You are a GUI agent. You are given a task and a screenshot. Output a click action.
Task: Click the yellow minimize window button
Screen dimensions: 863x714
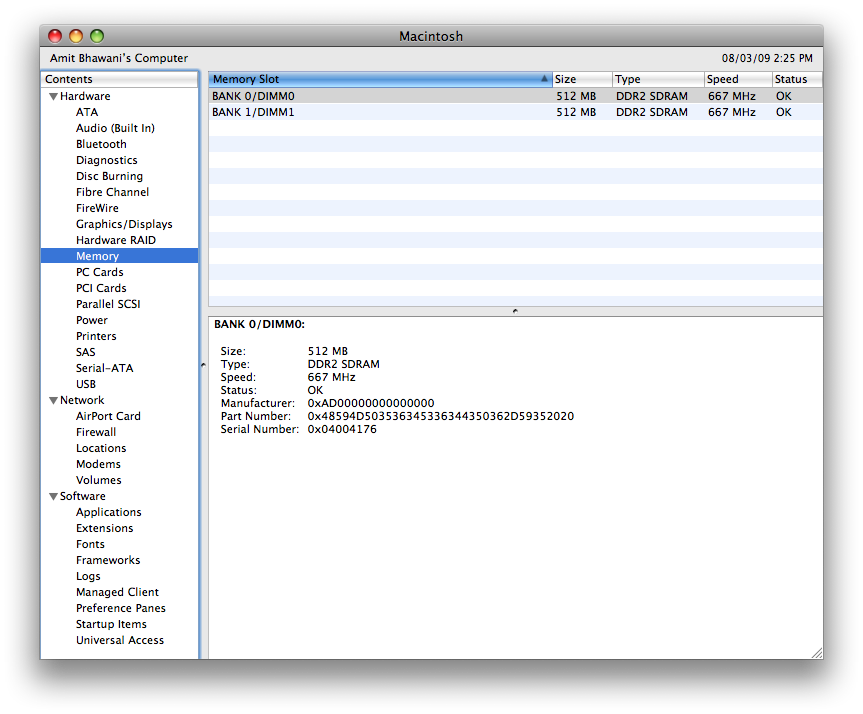(76, 36)
